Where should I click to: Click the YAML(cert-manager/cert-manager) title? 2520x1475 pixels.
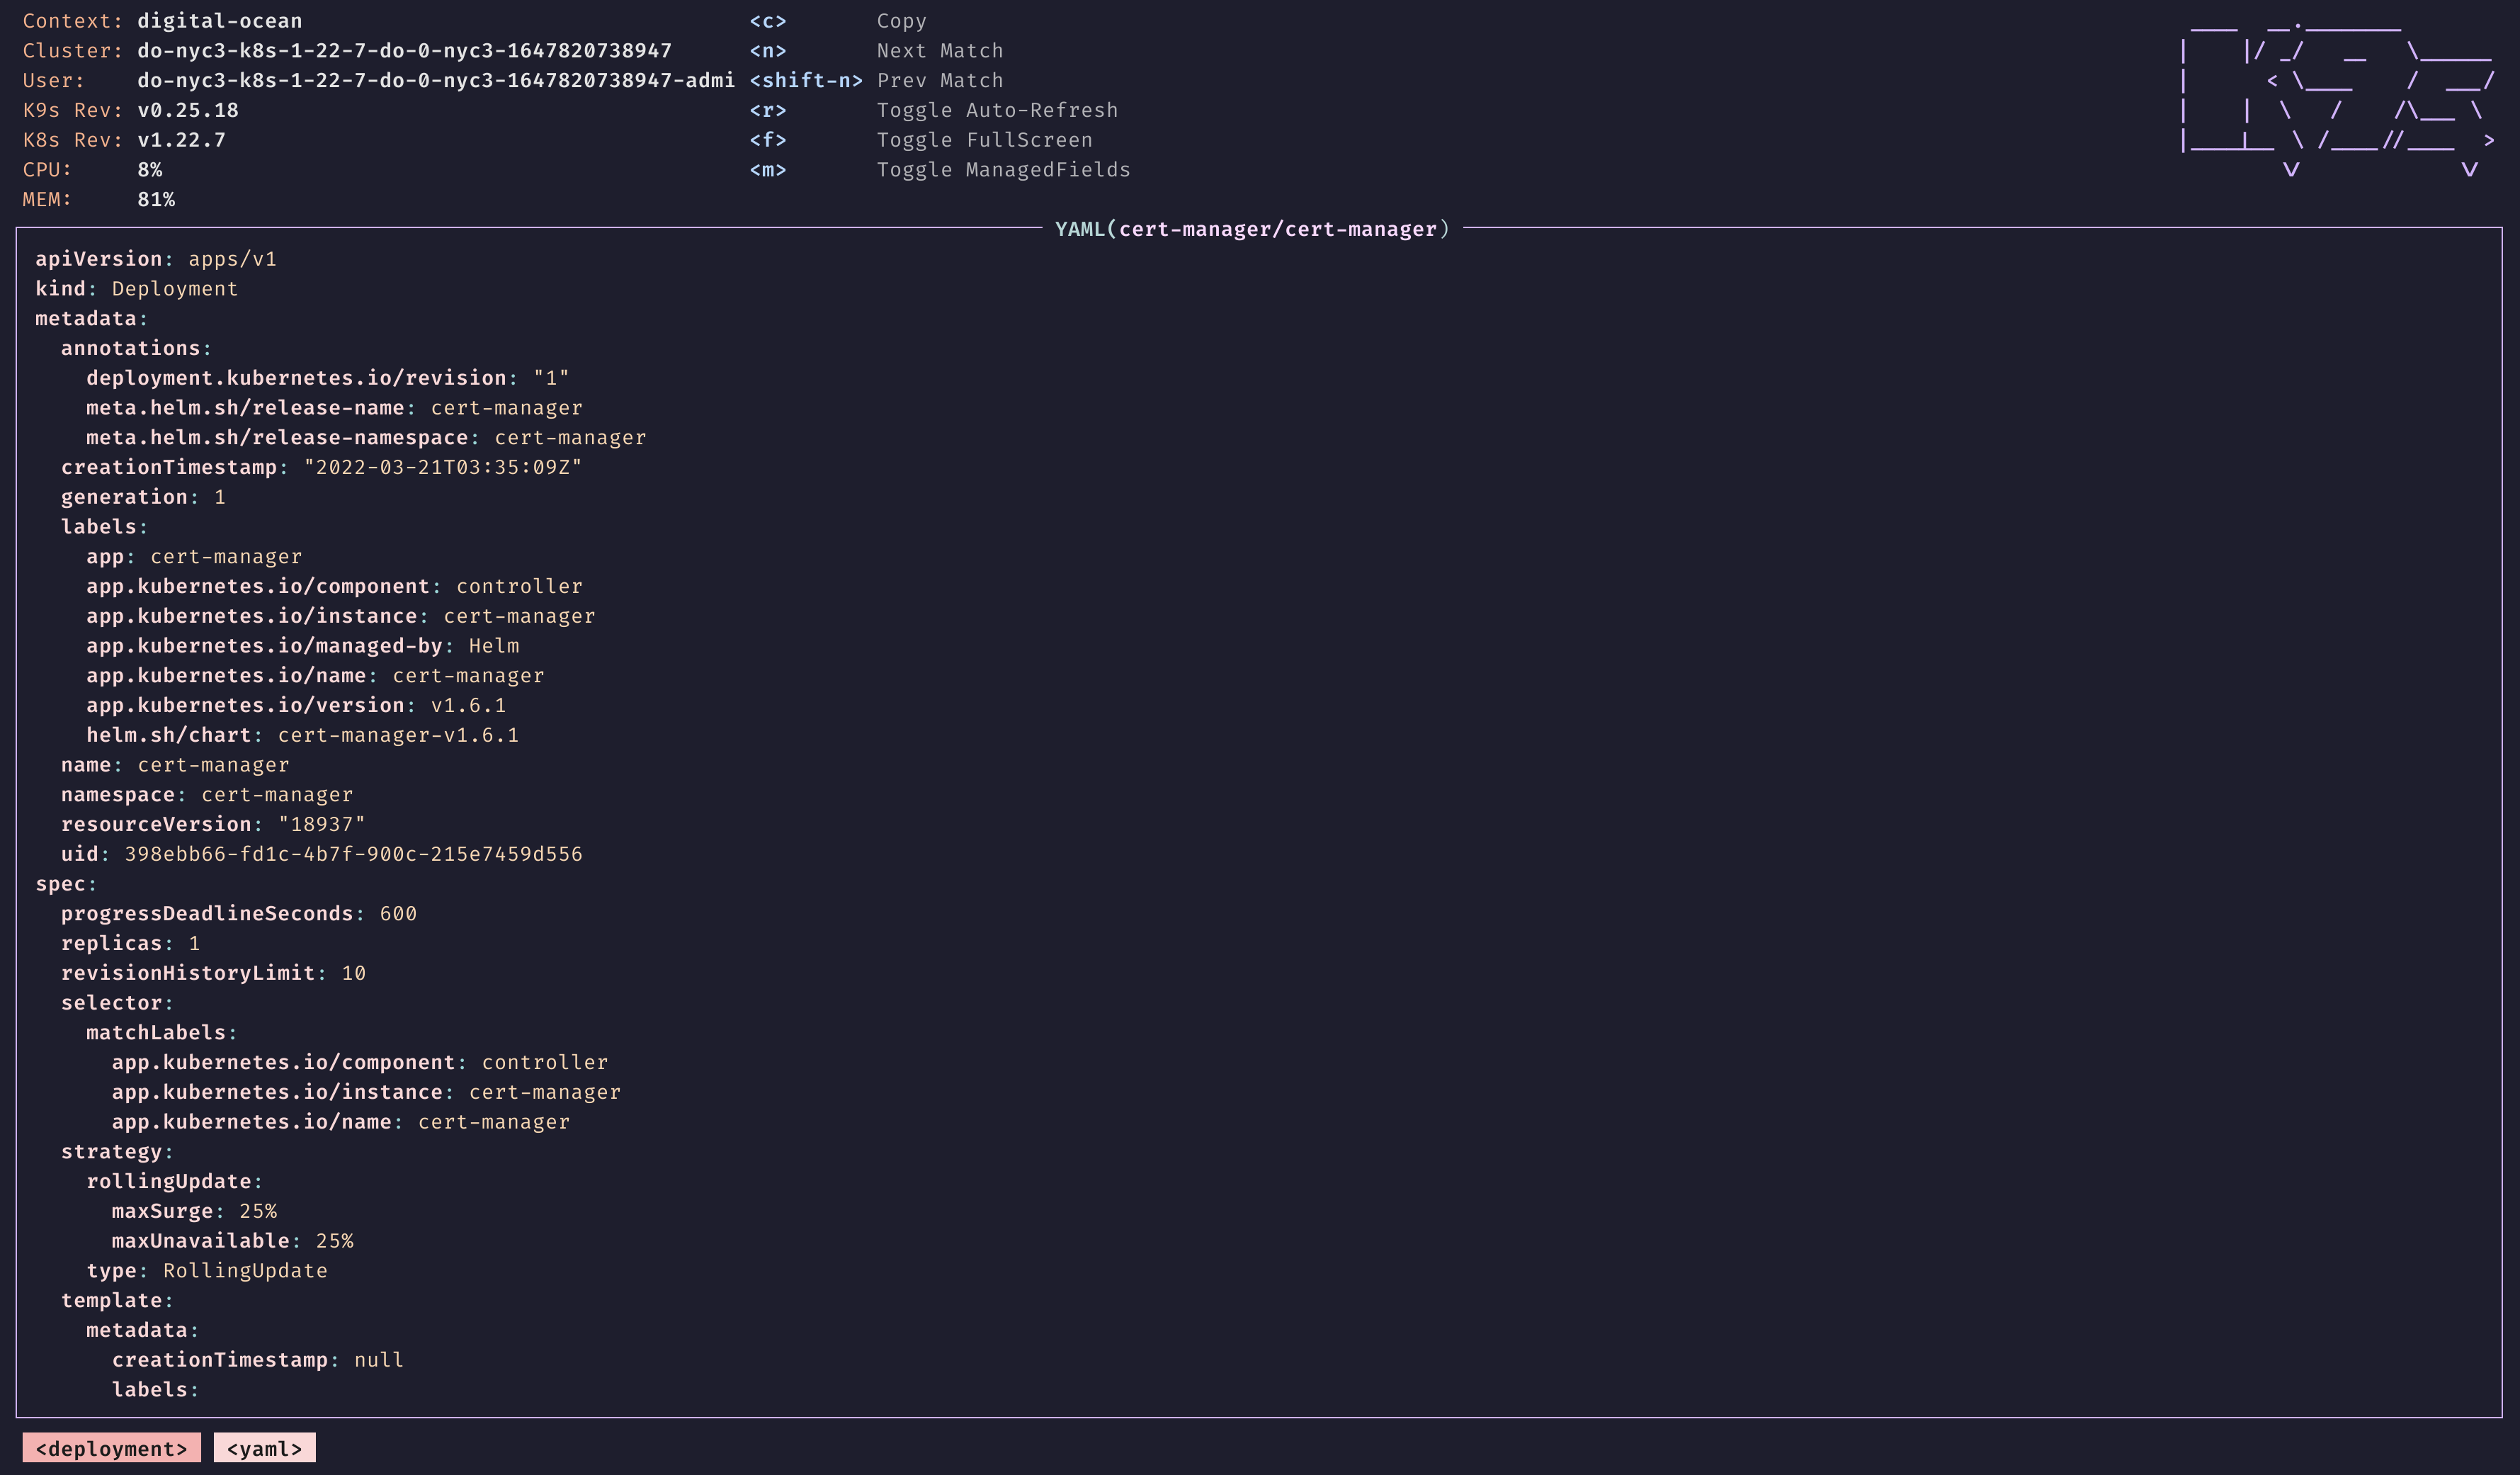pos(1252,229)
